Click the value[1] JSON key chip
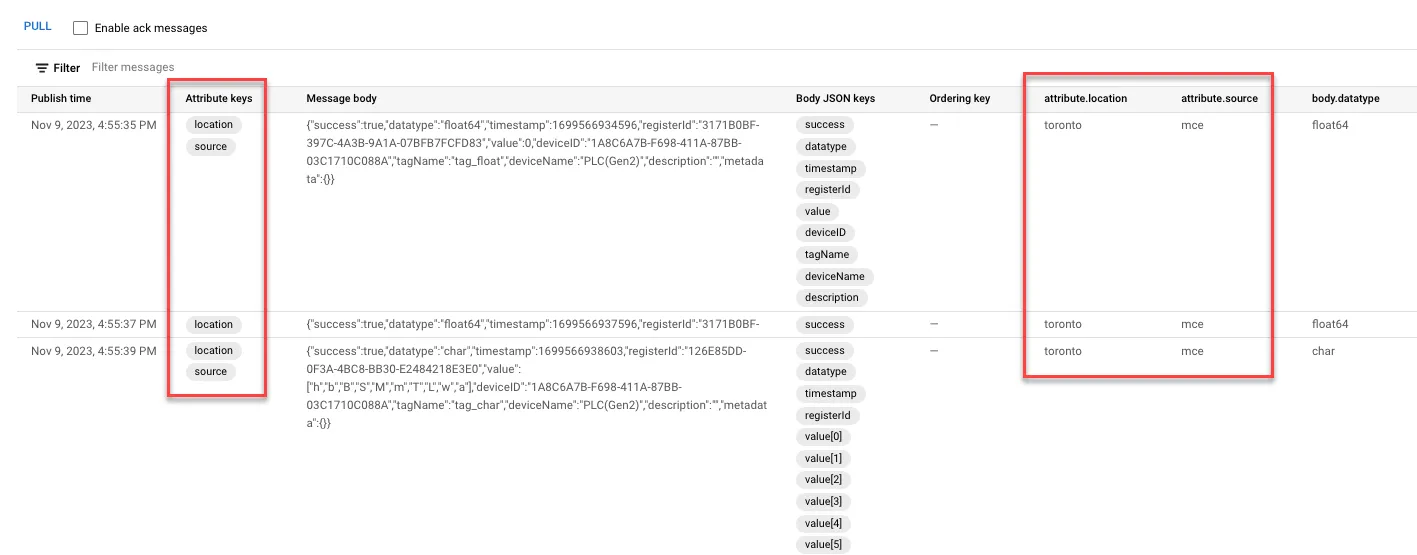 point(824,458)
